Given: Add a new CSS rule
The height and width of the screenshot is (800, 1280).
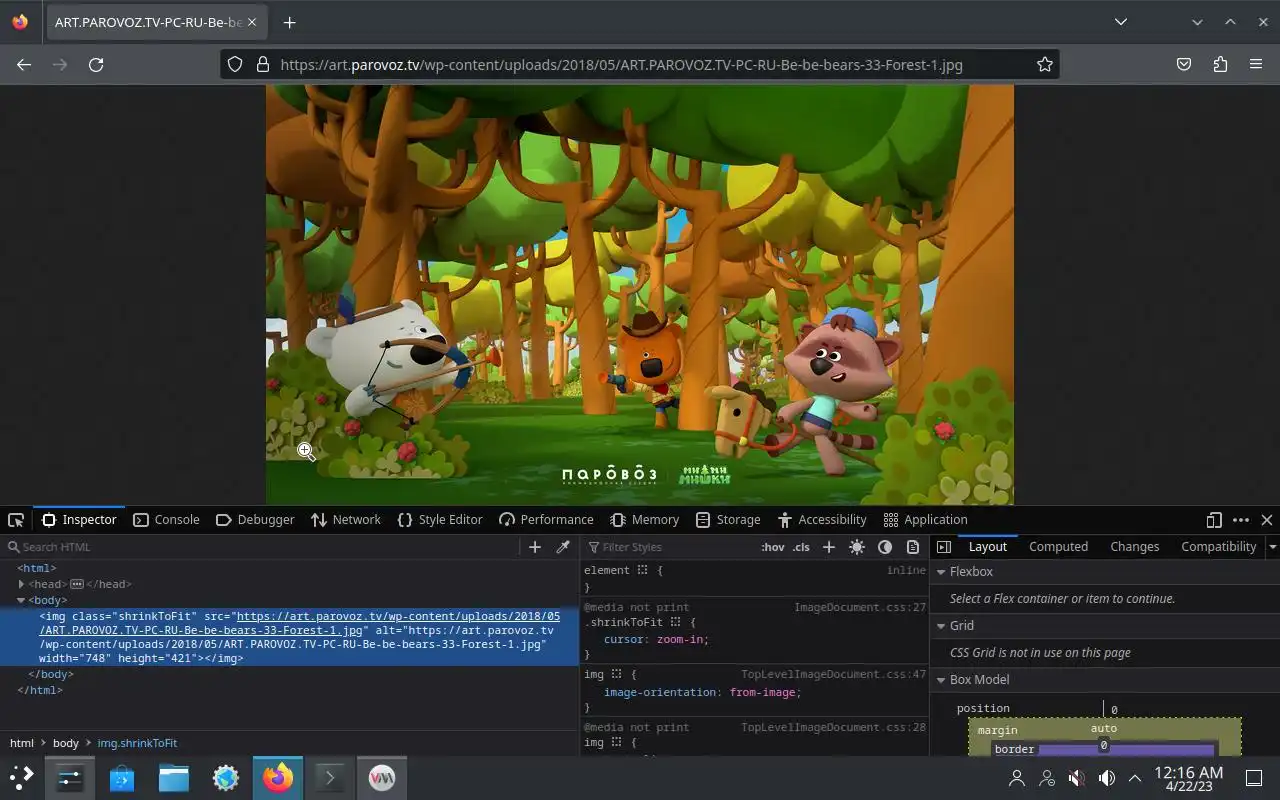Looking at the screenshot, I should tap(828, 547).
